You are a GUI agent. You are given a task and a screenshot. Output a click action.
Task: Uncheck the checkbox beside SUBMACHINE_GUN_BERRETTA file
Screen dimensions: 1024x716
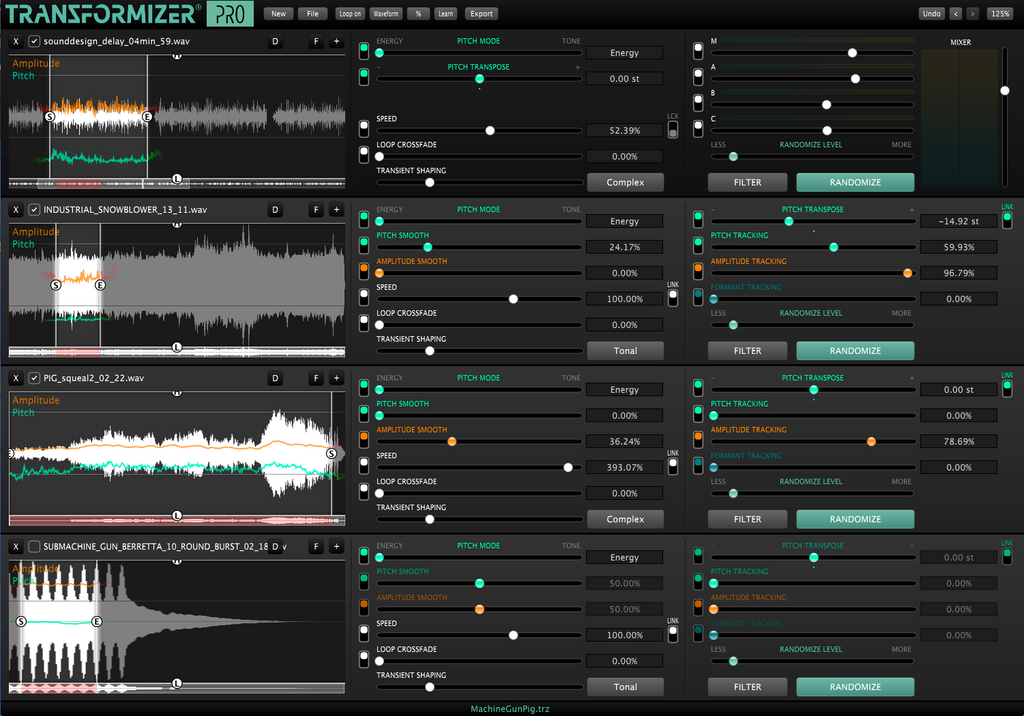pos(36,547)
